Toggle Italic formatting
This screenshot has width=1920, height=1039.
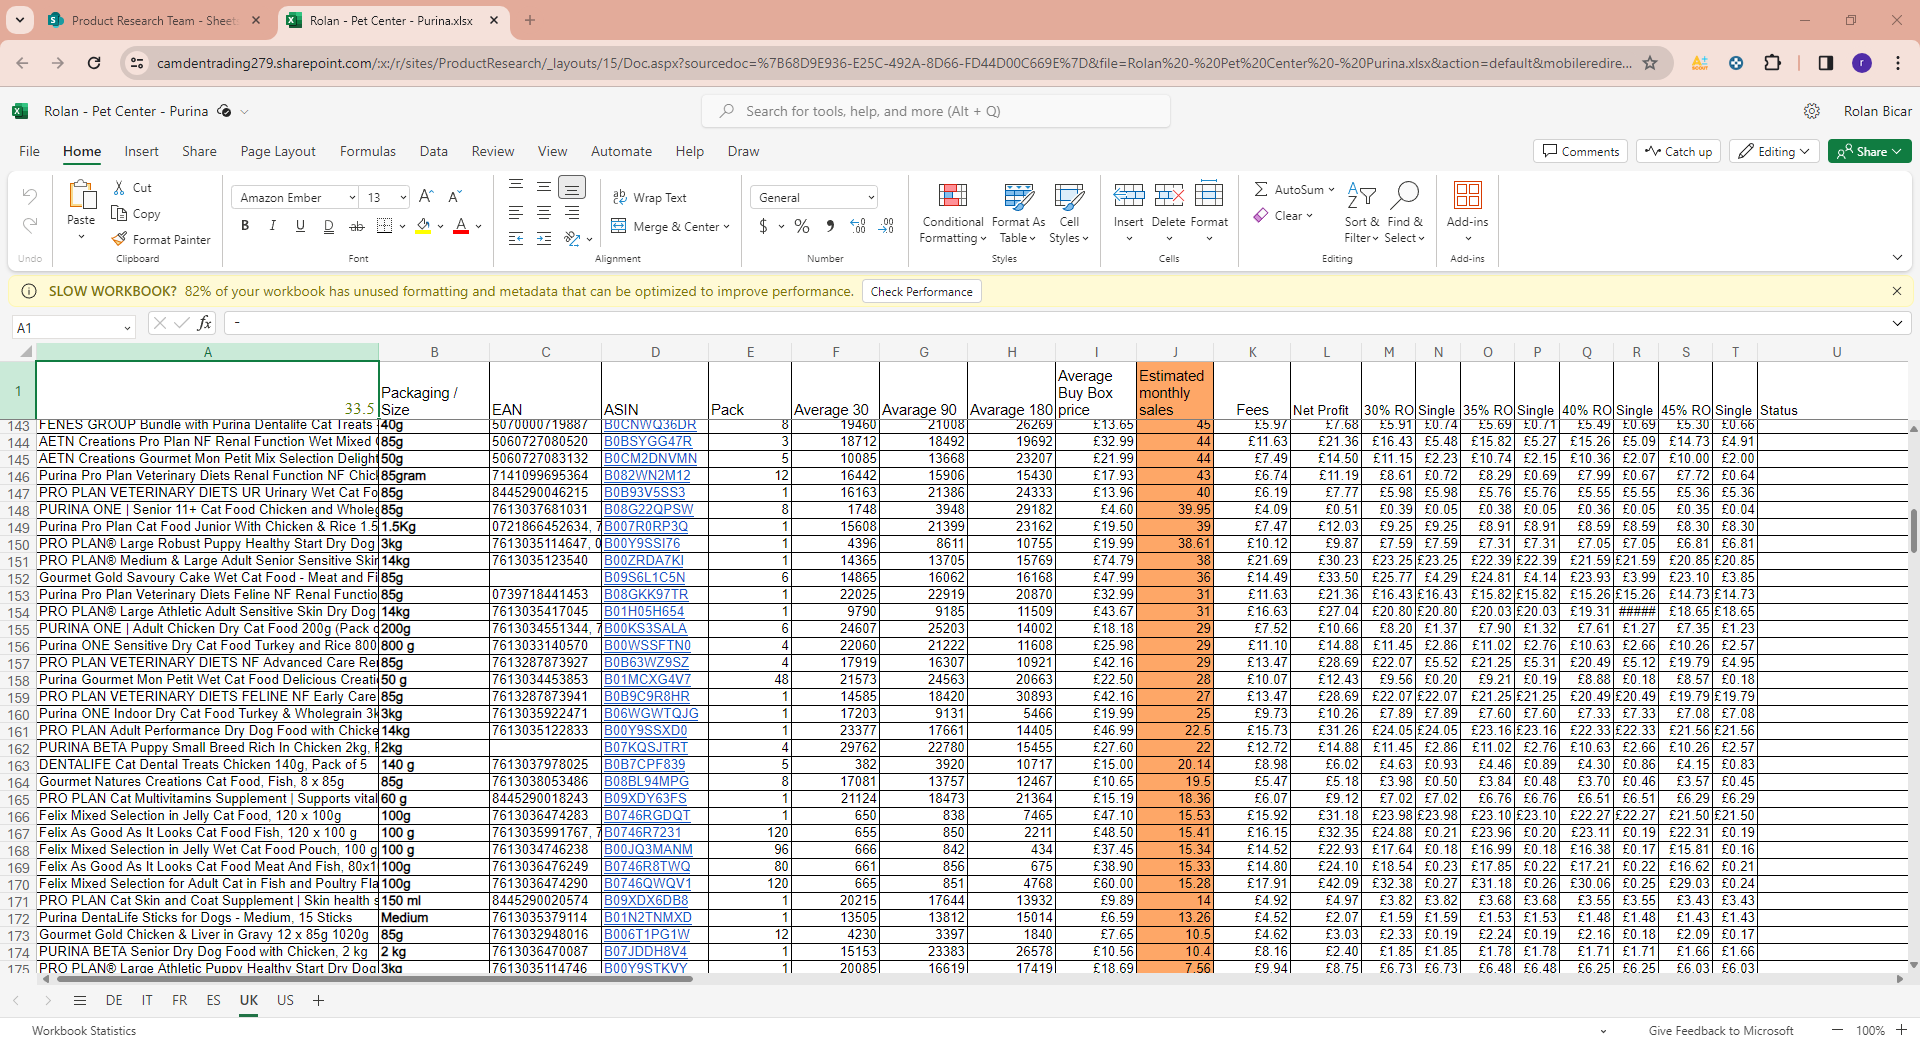point(273,226)
